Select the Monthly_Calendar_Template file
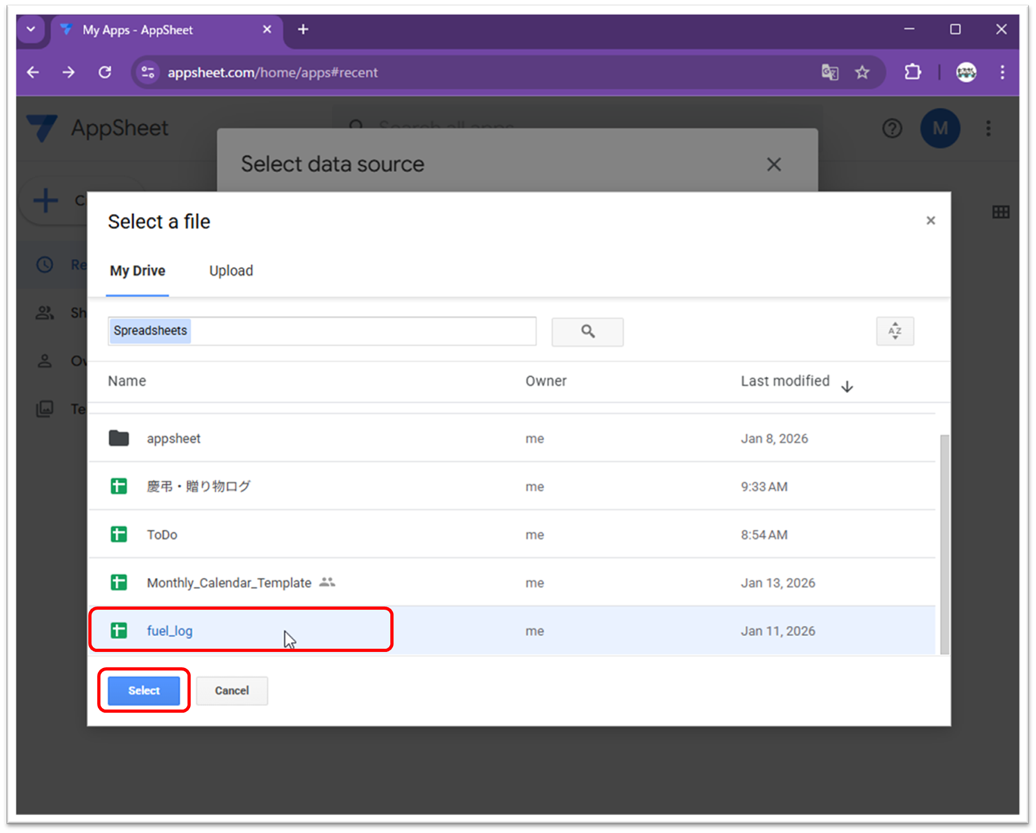Viewport: 1036px width, 833px height. [x=229, y=583]
